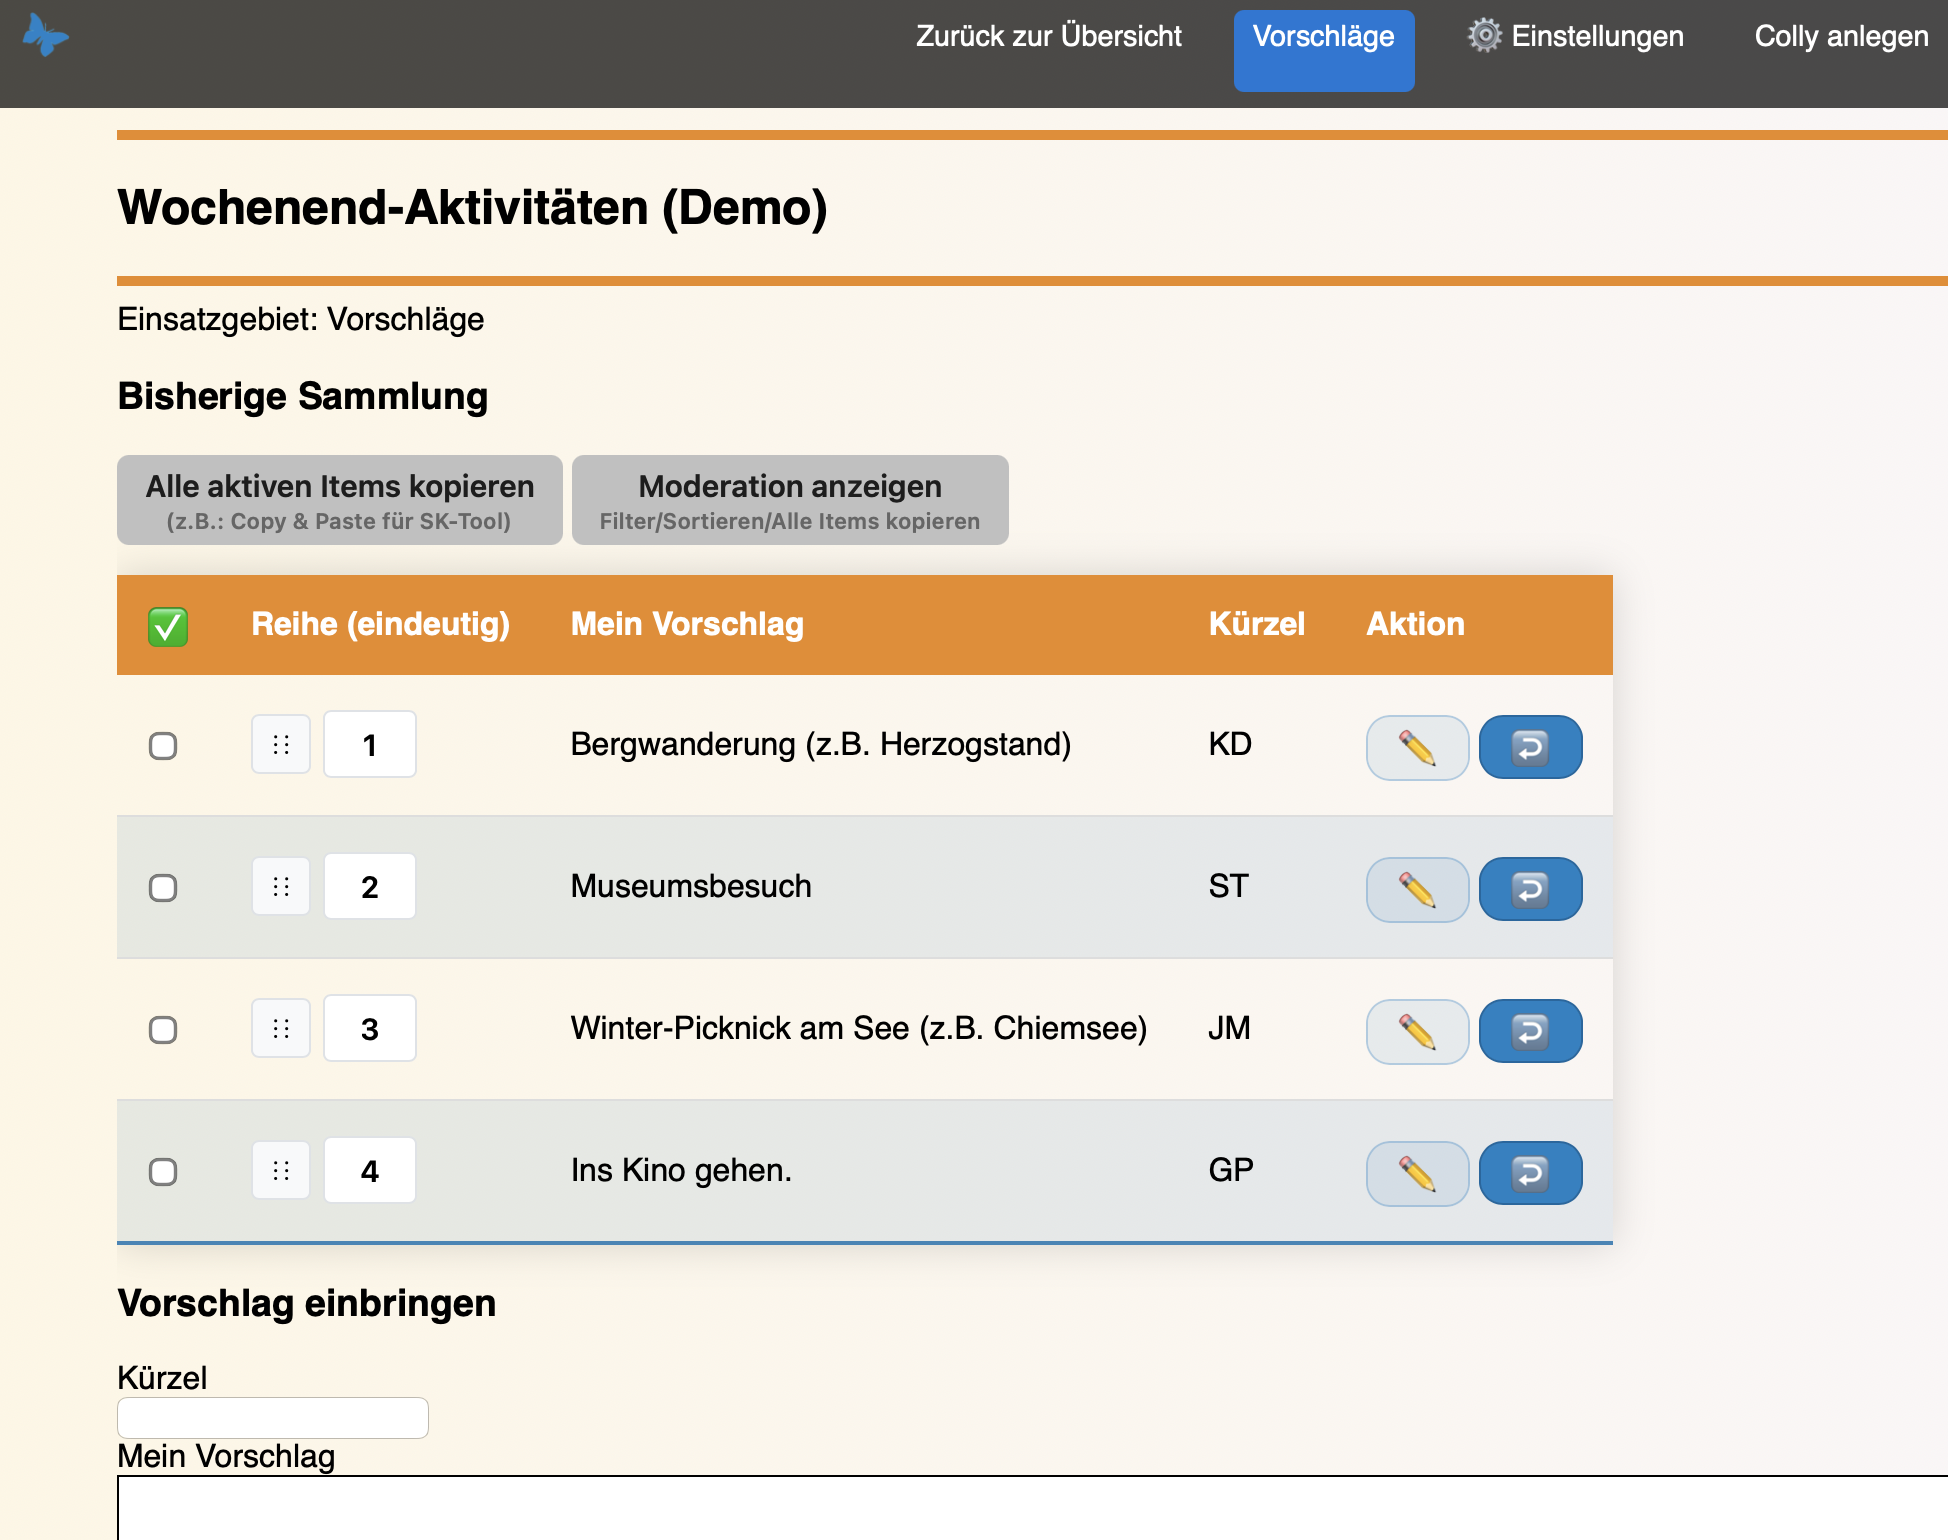The width and height of the screenshot is (1948, 1540).
Task: Click Alle aktiven Items kopieren
Action: coord(339,500)
